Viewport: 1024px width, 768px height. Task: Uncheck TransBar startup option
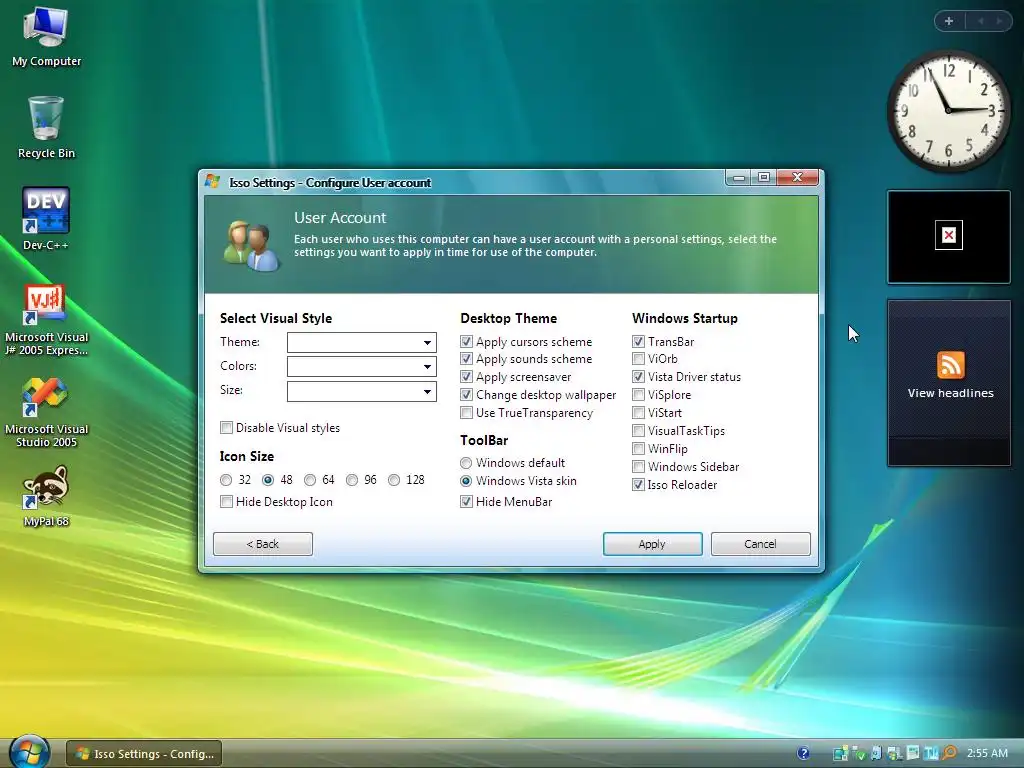639,342
